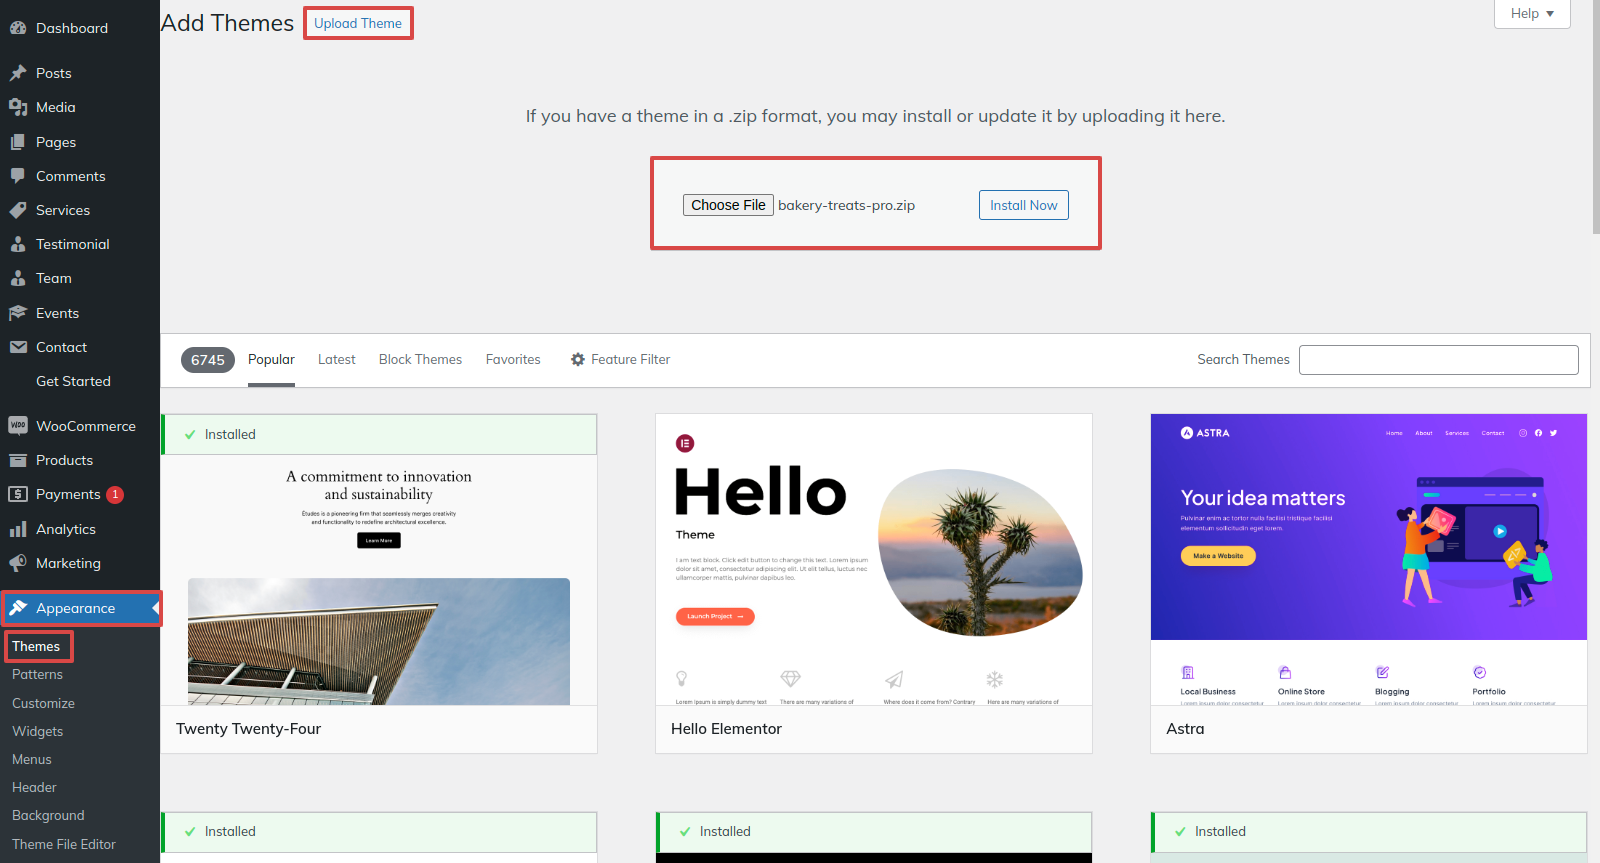Screen dimensions: 1600x863
Task: Go to Get Started page
Action: (x=73, y=381)
